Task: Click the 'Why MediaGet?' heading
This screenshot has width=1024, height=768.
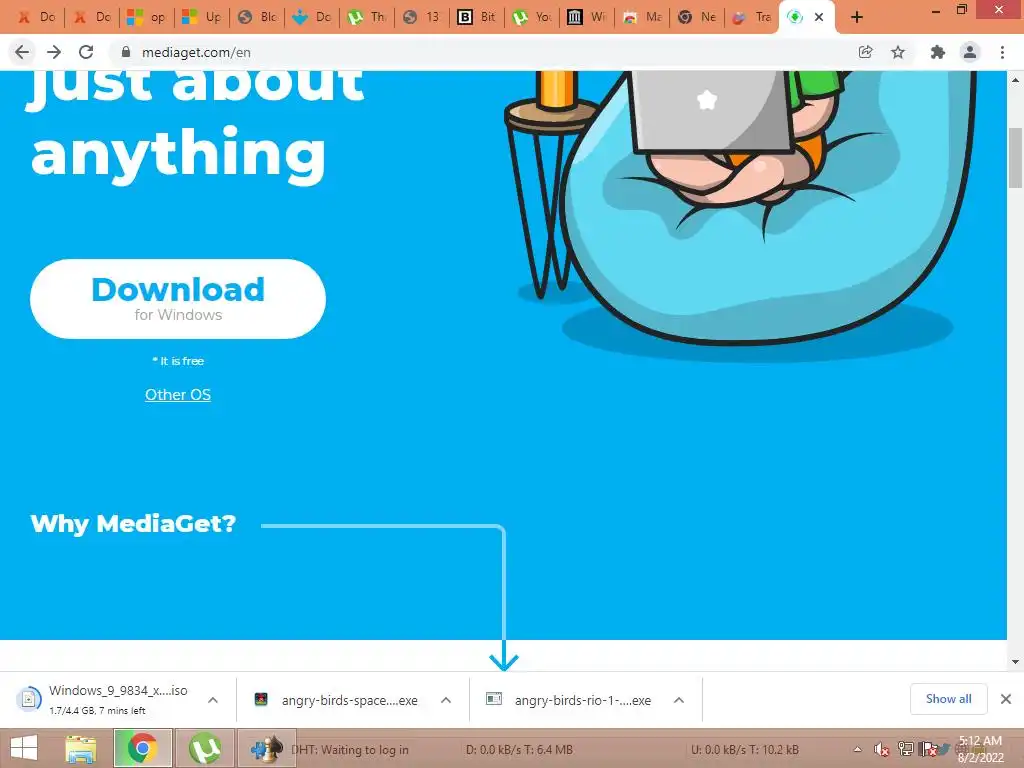Action: click(133, 524)
